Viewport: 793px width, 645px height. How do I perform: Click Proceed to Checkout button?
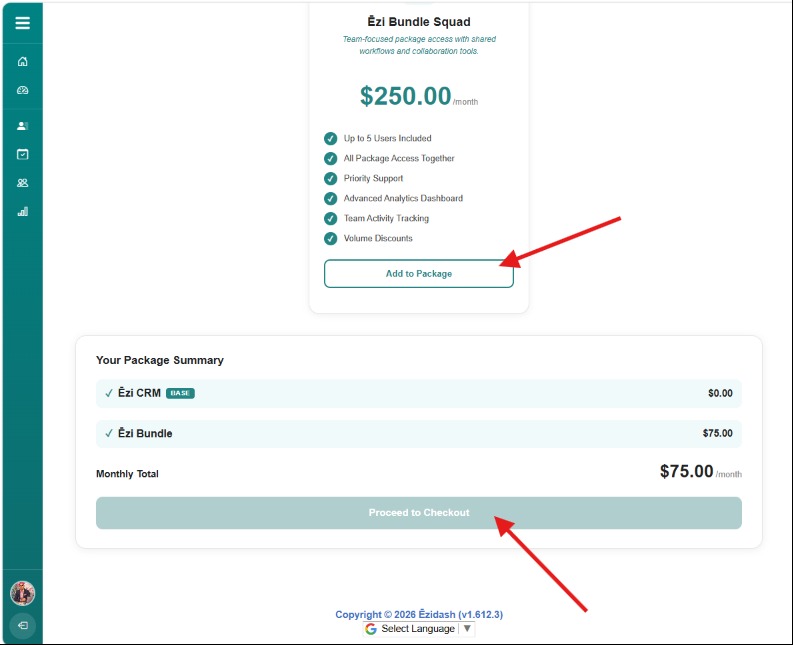pyautogui.click(x=419, y=512)
